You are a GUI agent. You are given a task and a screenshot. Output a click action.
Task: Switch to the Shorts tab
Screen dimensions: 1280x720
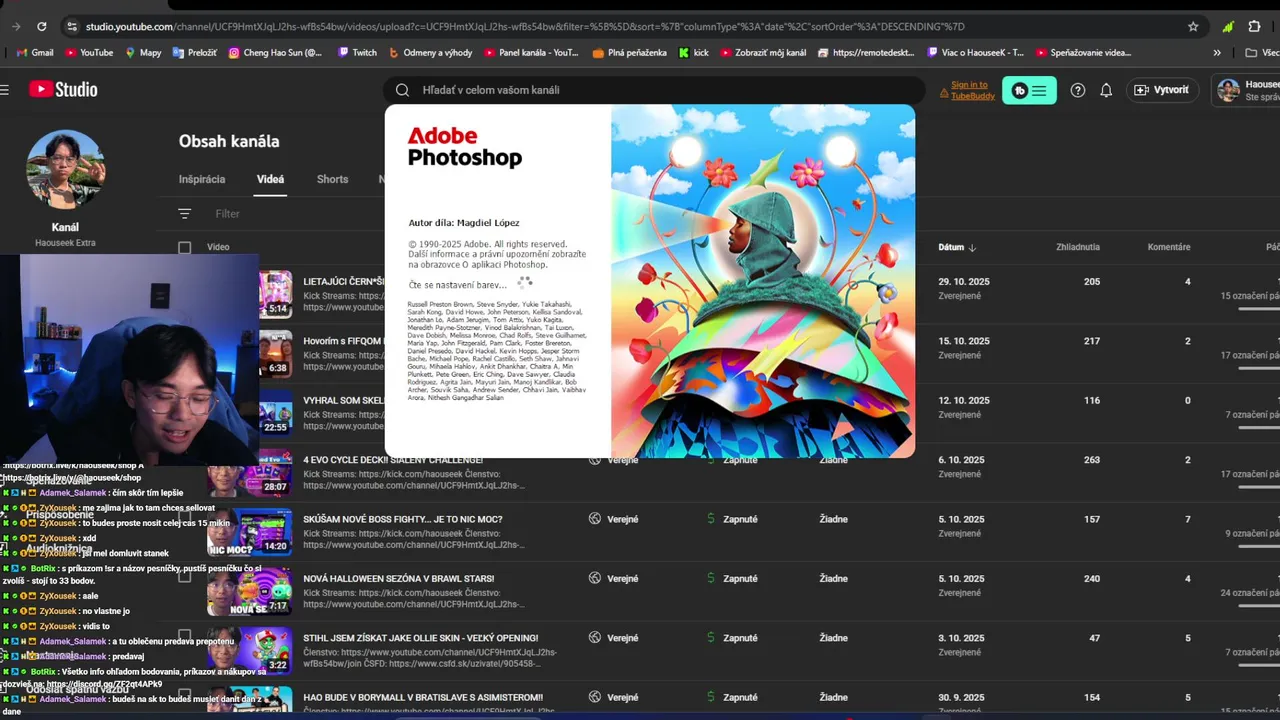pyautogui.click(x=332, y=179)
